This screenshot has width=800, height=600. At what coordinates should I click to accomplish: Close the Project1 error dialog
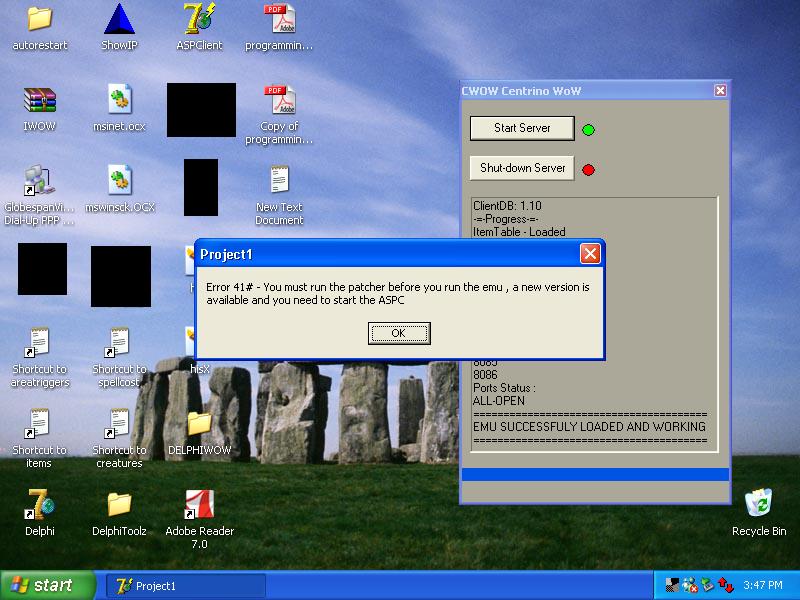(x=590, y=254)
